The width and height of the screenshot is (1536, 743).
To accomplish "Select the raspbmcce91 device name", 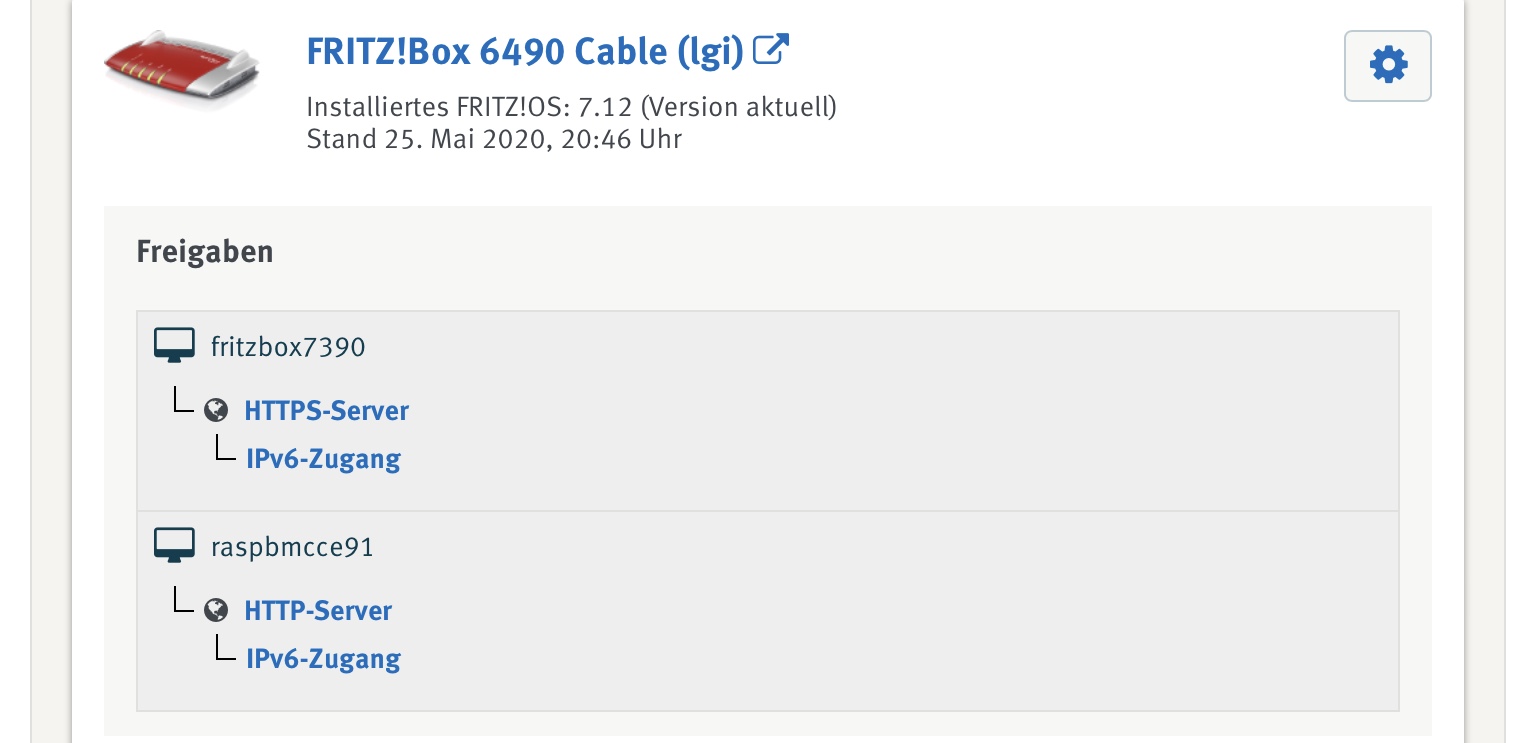I will [292, 547].
